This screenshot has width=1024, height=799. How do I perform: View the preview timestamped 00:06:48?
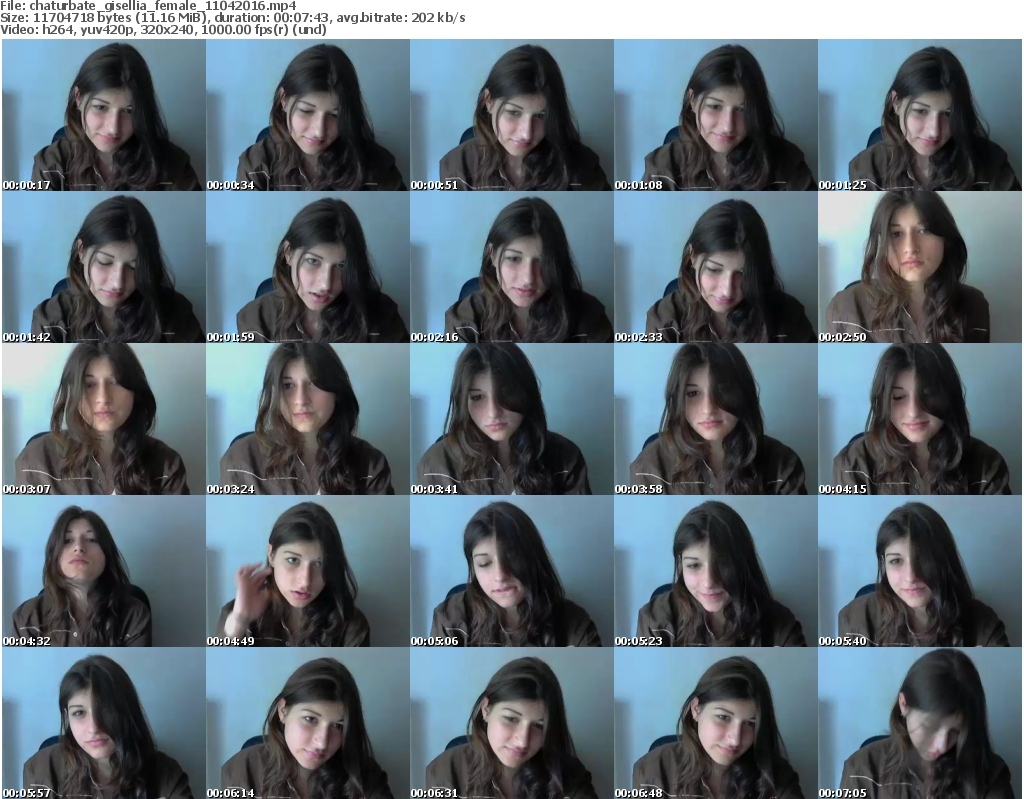point(716,723)
